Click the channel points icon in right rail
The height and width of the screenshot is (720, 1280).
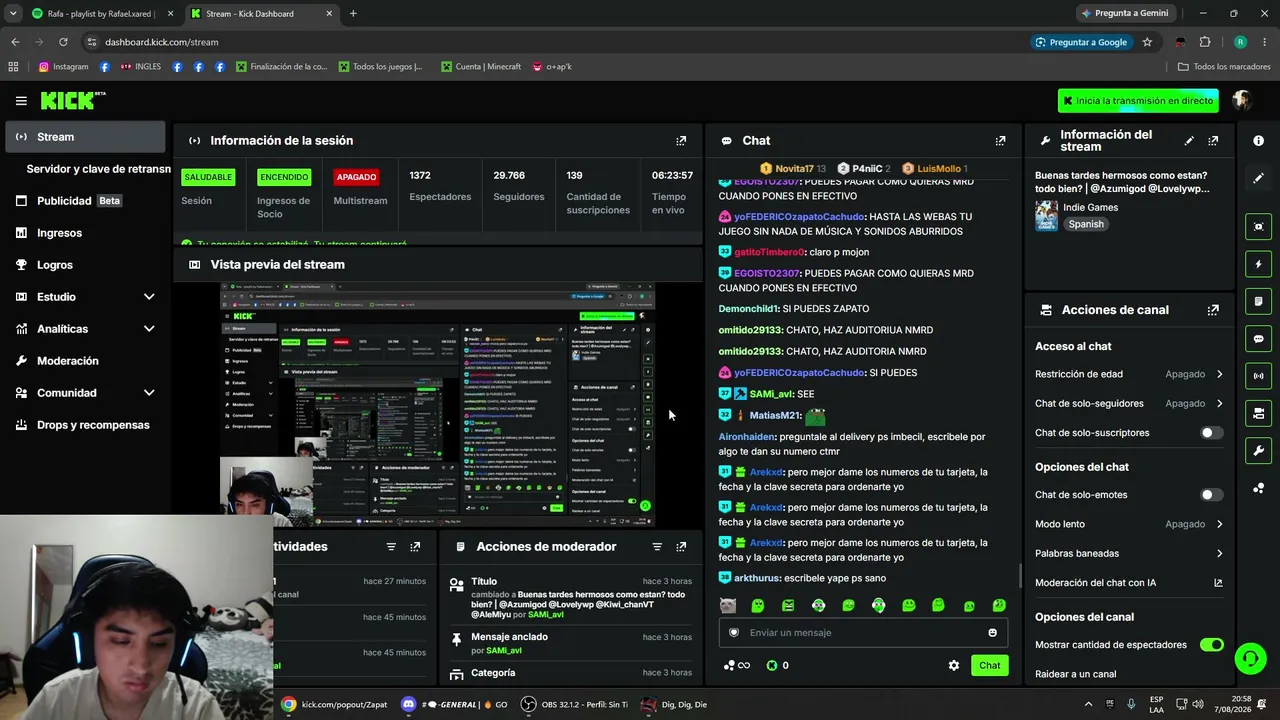[x=1258, y=488]
